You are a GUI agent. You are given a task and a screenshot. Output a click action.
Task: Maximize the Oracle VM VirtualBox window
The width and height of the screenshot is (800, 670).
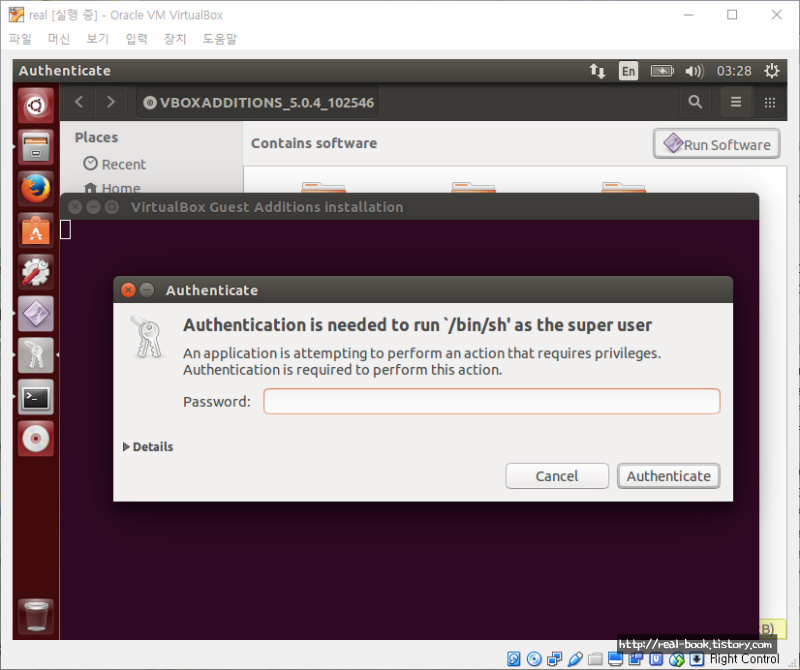732,15
